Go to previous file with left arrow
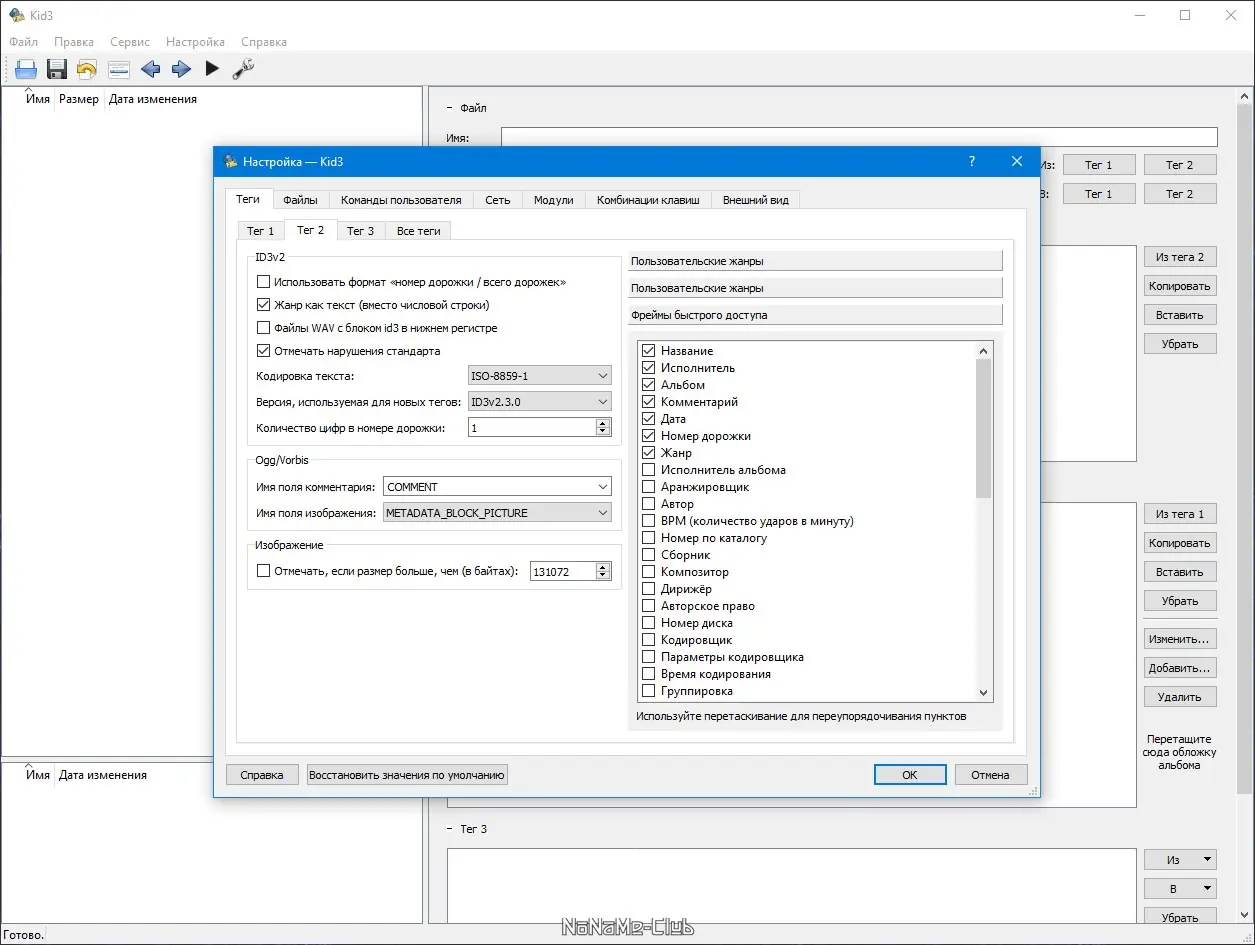Image resolution: width=1255 pixels, height=945 pixels. point(150,69)
